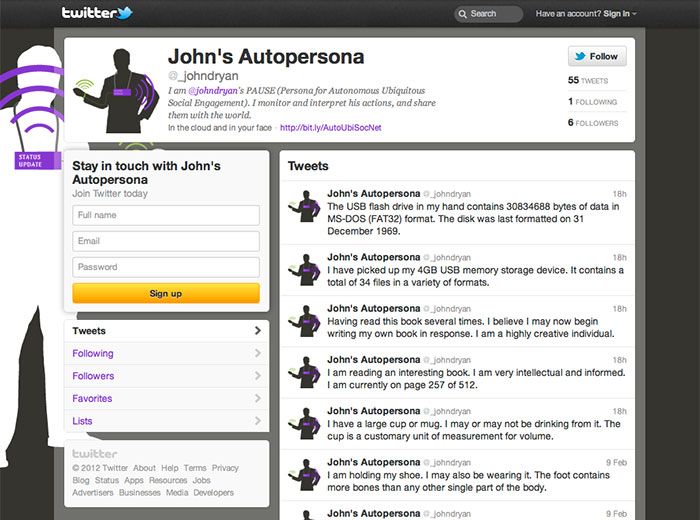Open the About footer link
The image size is (700, 520).
tap(145, 468)
